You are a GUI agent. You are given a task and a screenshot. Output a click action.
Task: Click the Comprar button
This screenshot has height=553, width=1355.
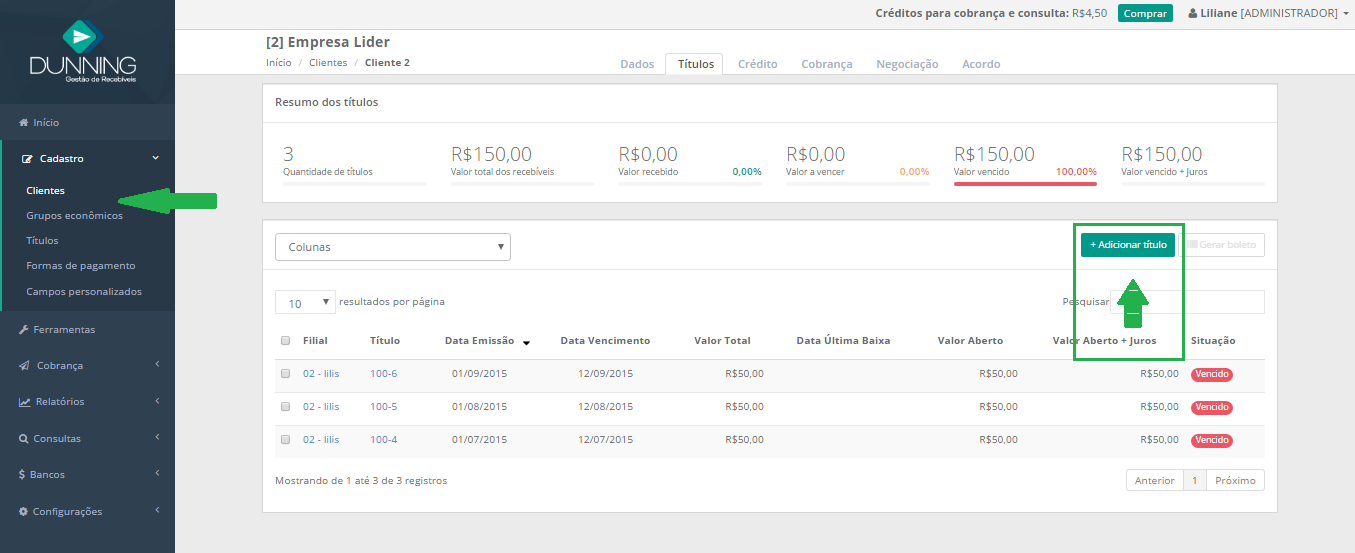1145,14
